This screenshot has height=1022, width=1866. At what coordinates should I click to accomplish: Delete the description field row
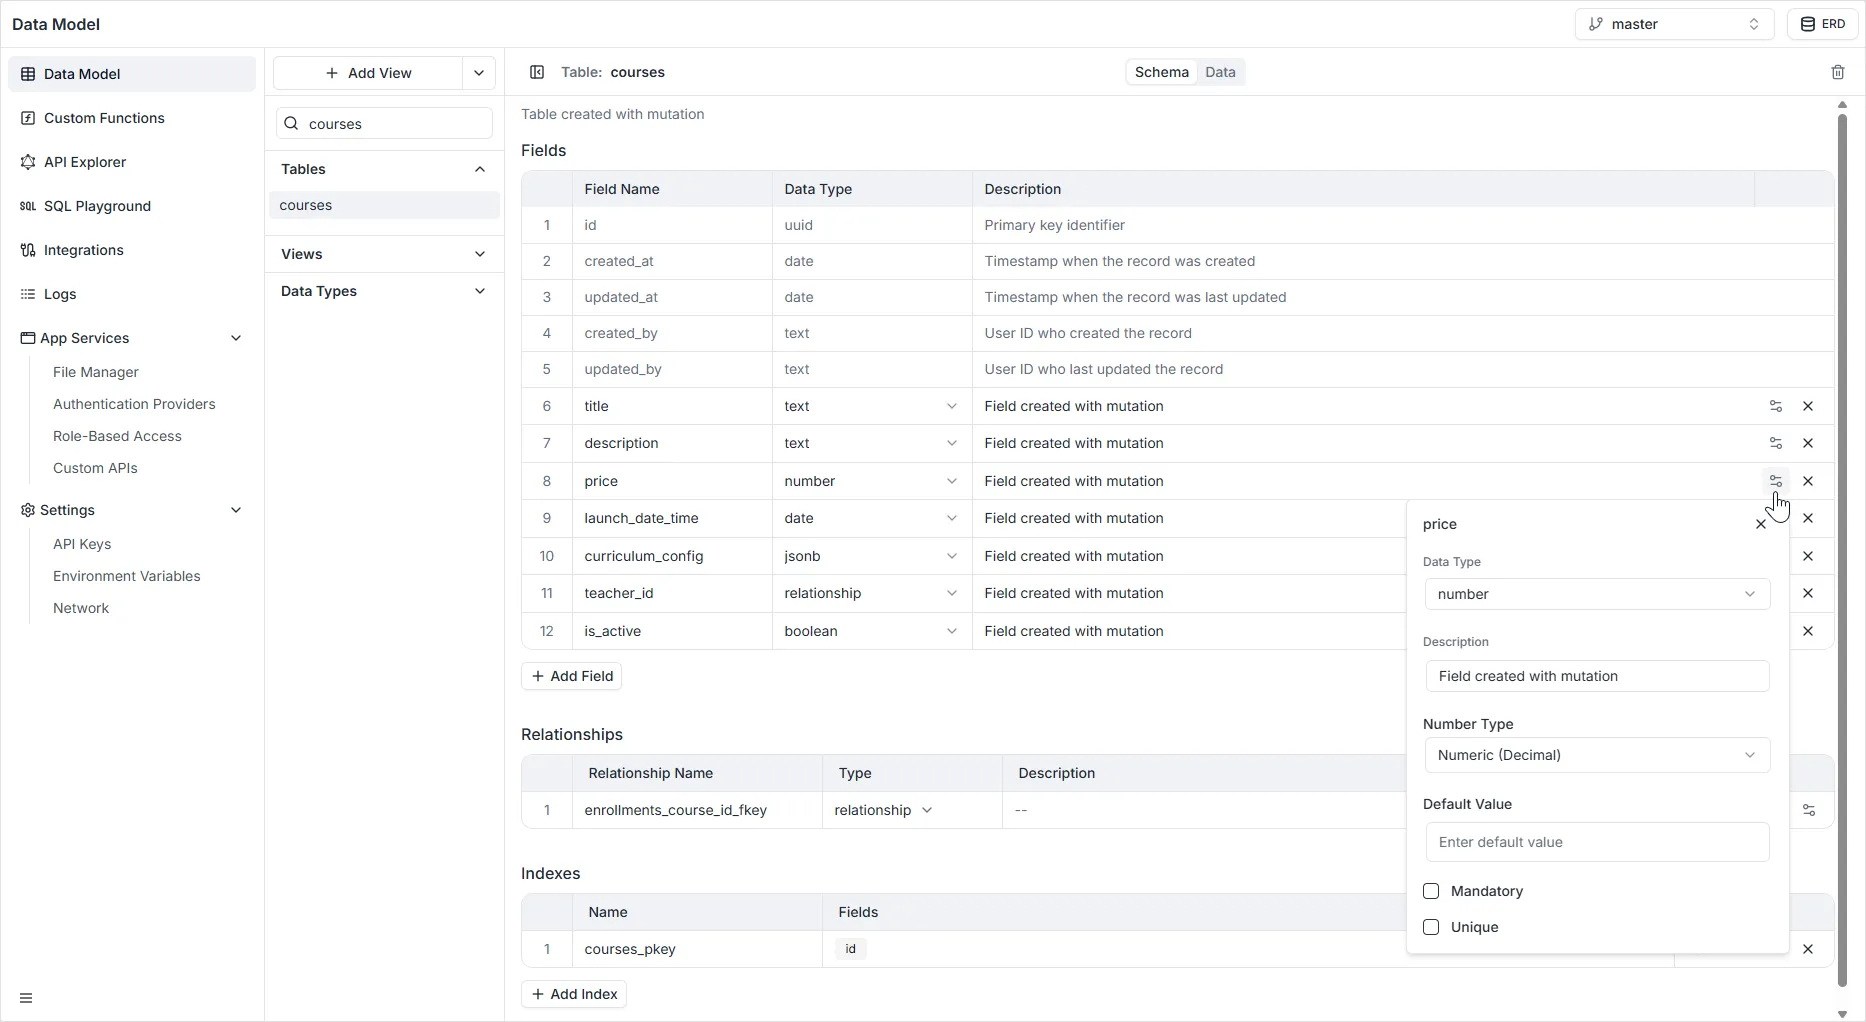[1807, 443]
